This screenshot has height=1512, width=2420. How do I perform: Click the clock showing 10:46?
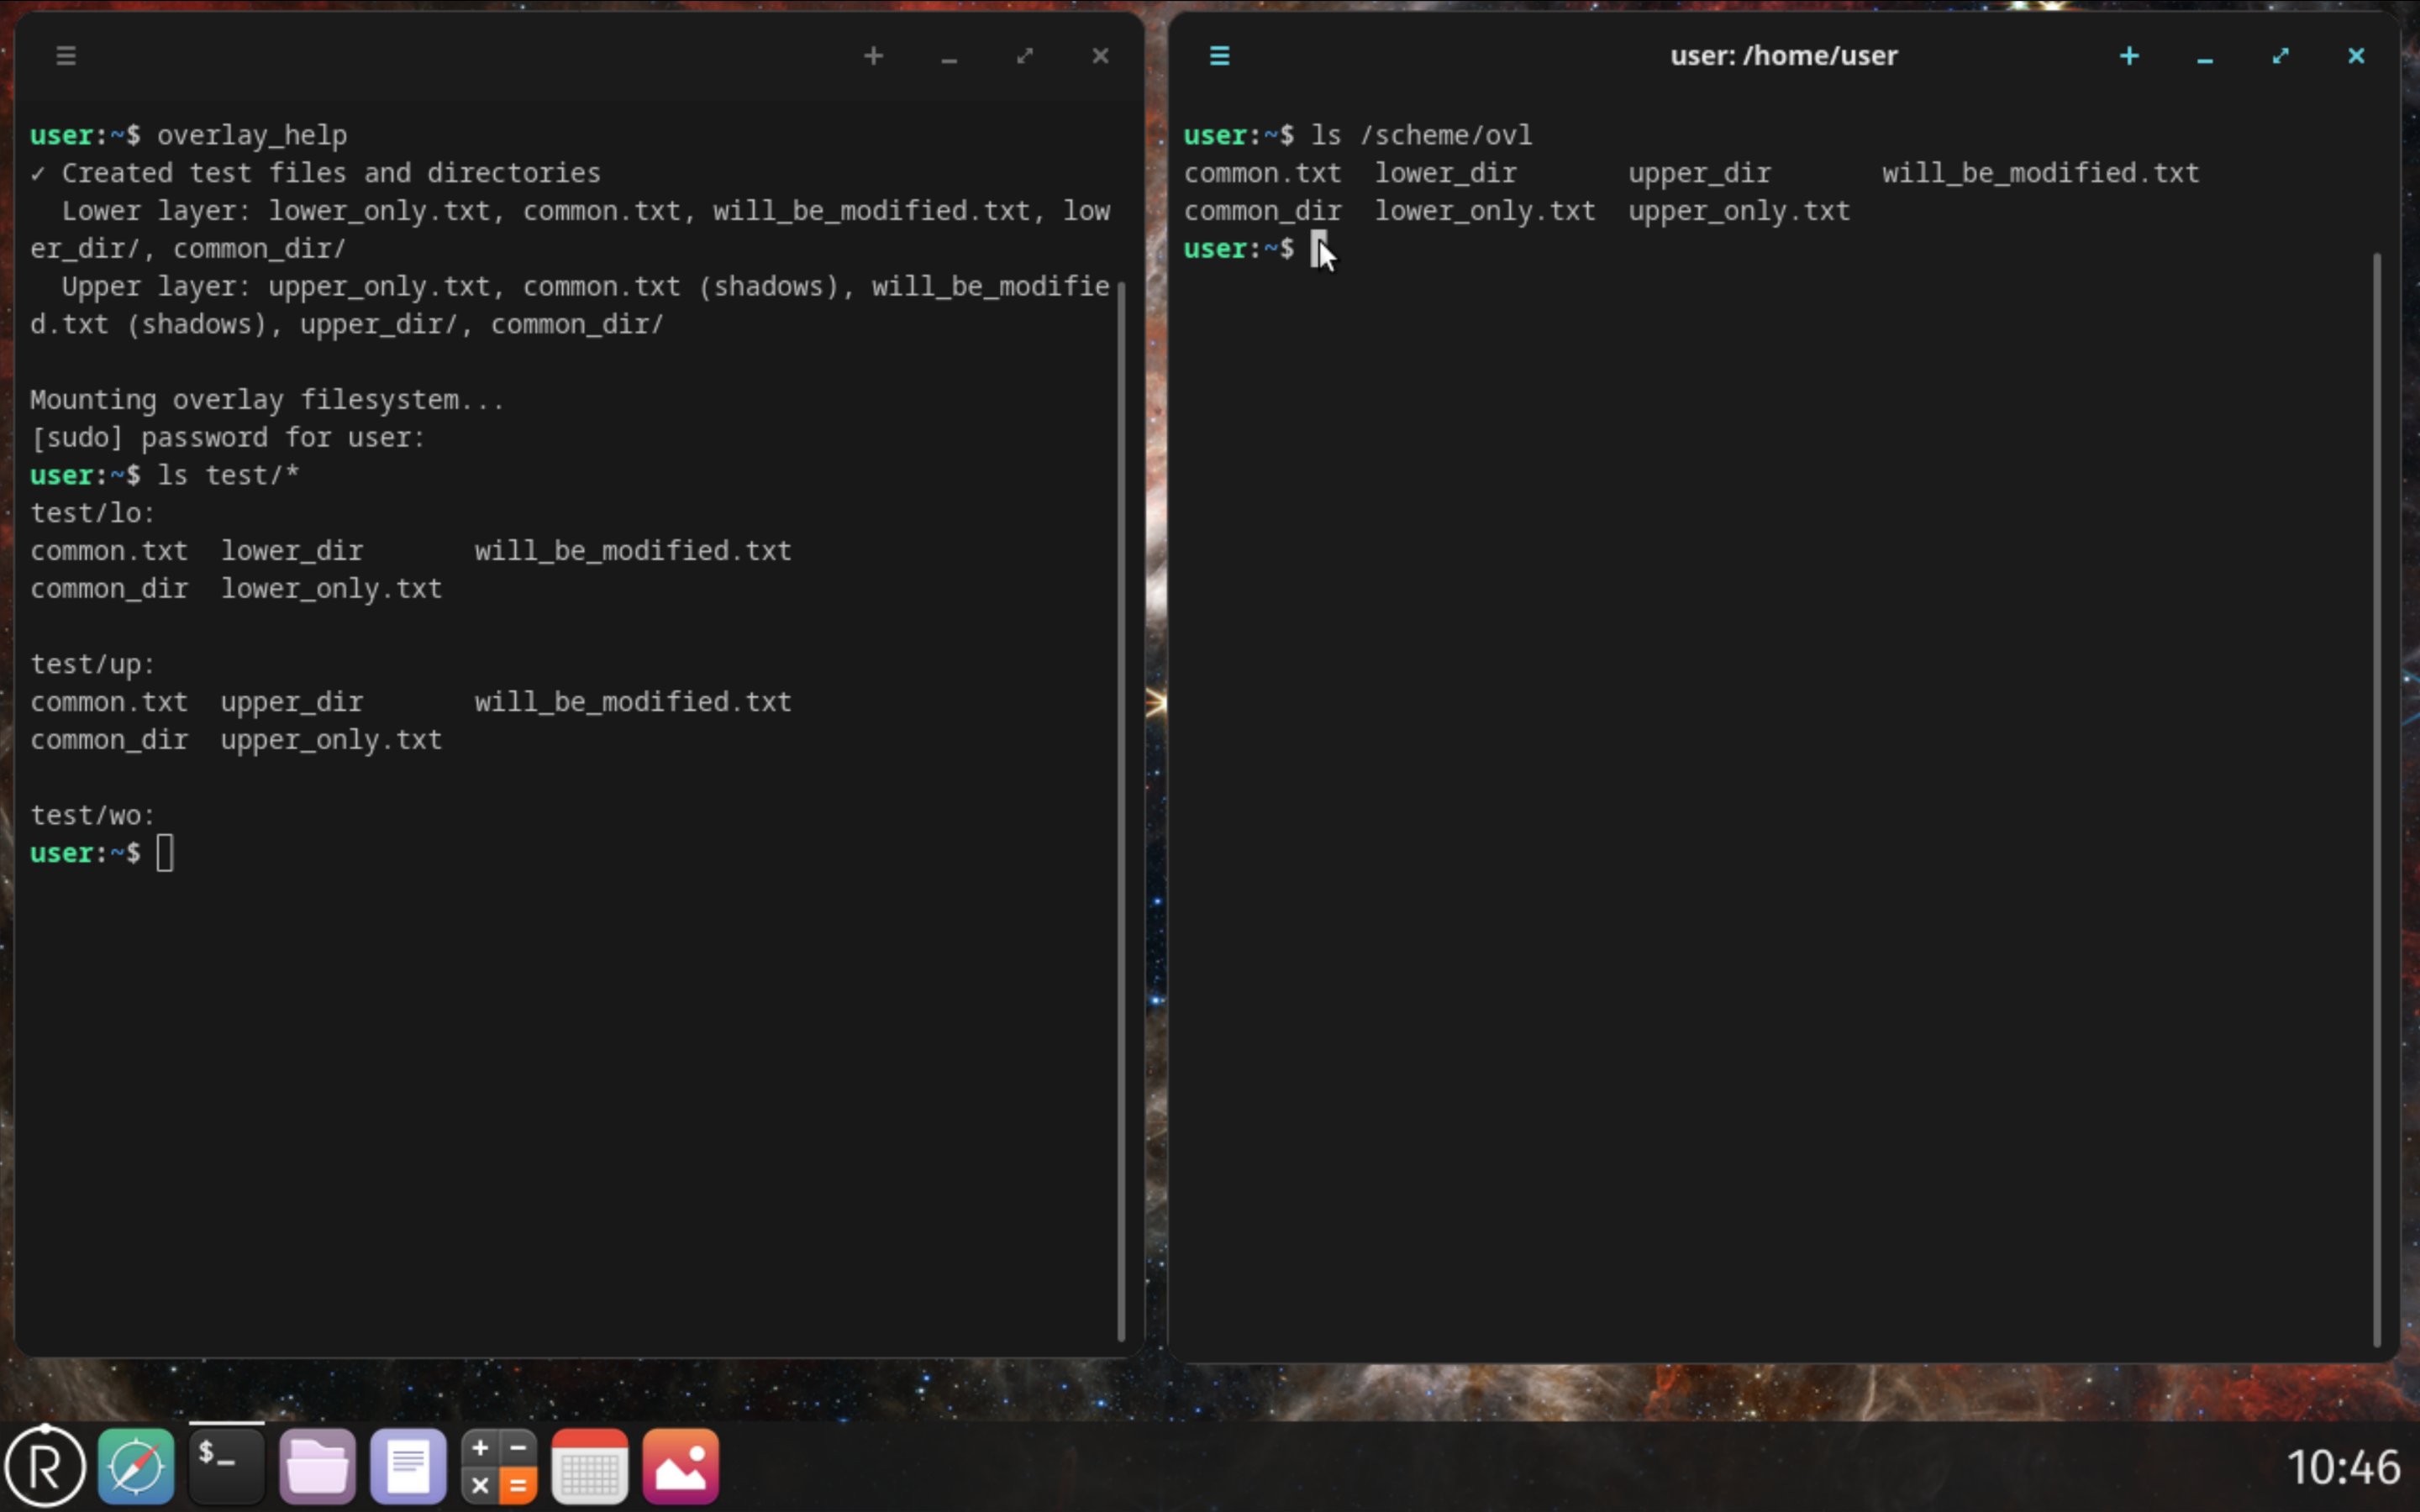pos(2343,1467)
